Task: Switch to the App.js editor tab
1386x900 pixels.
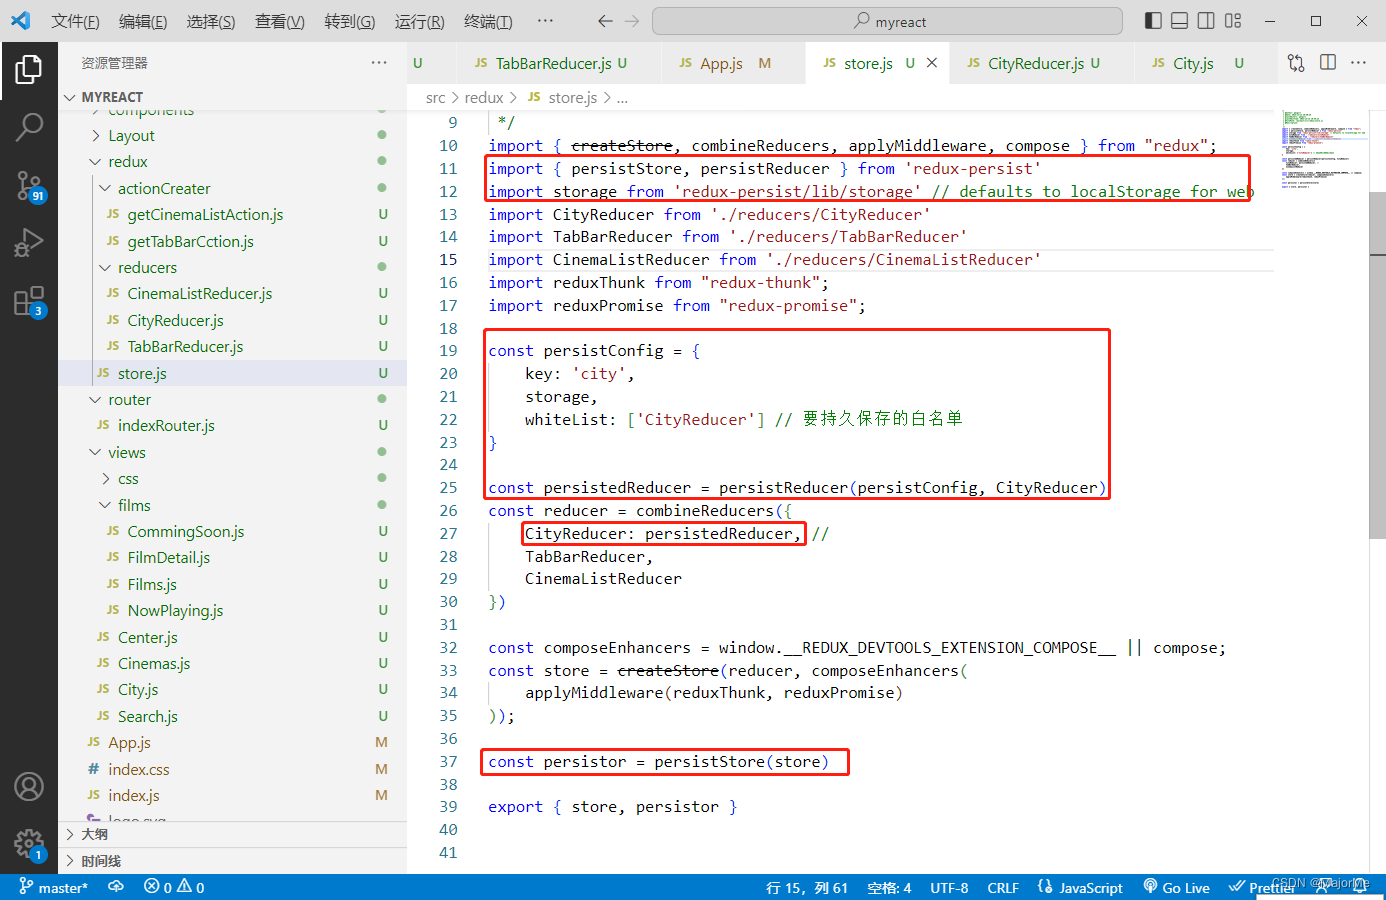Action: 731,63
